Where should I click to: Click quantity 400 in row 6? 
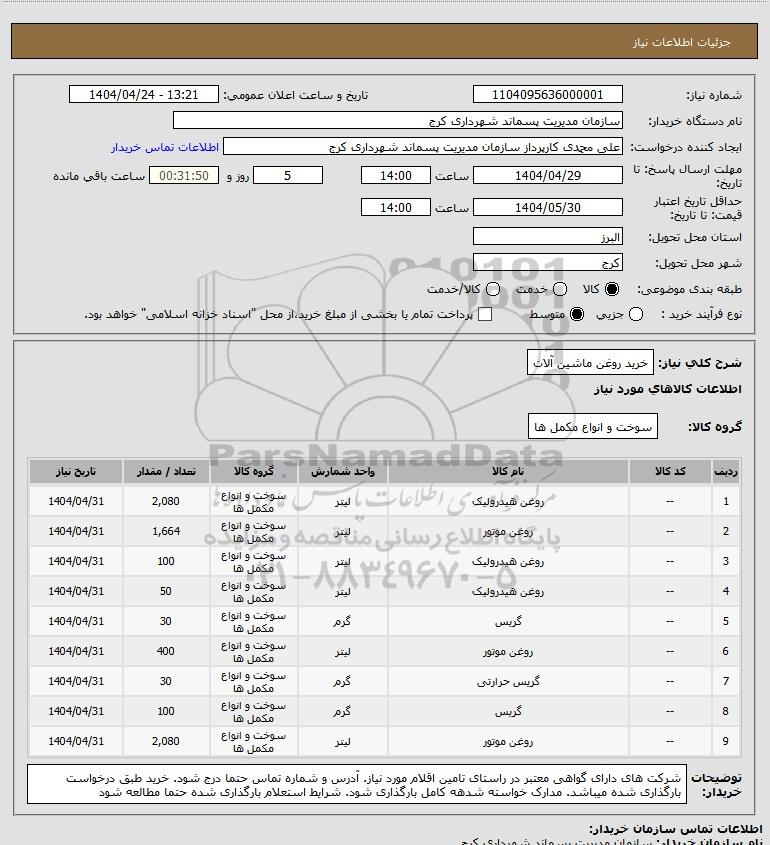tap(165, 651)
